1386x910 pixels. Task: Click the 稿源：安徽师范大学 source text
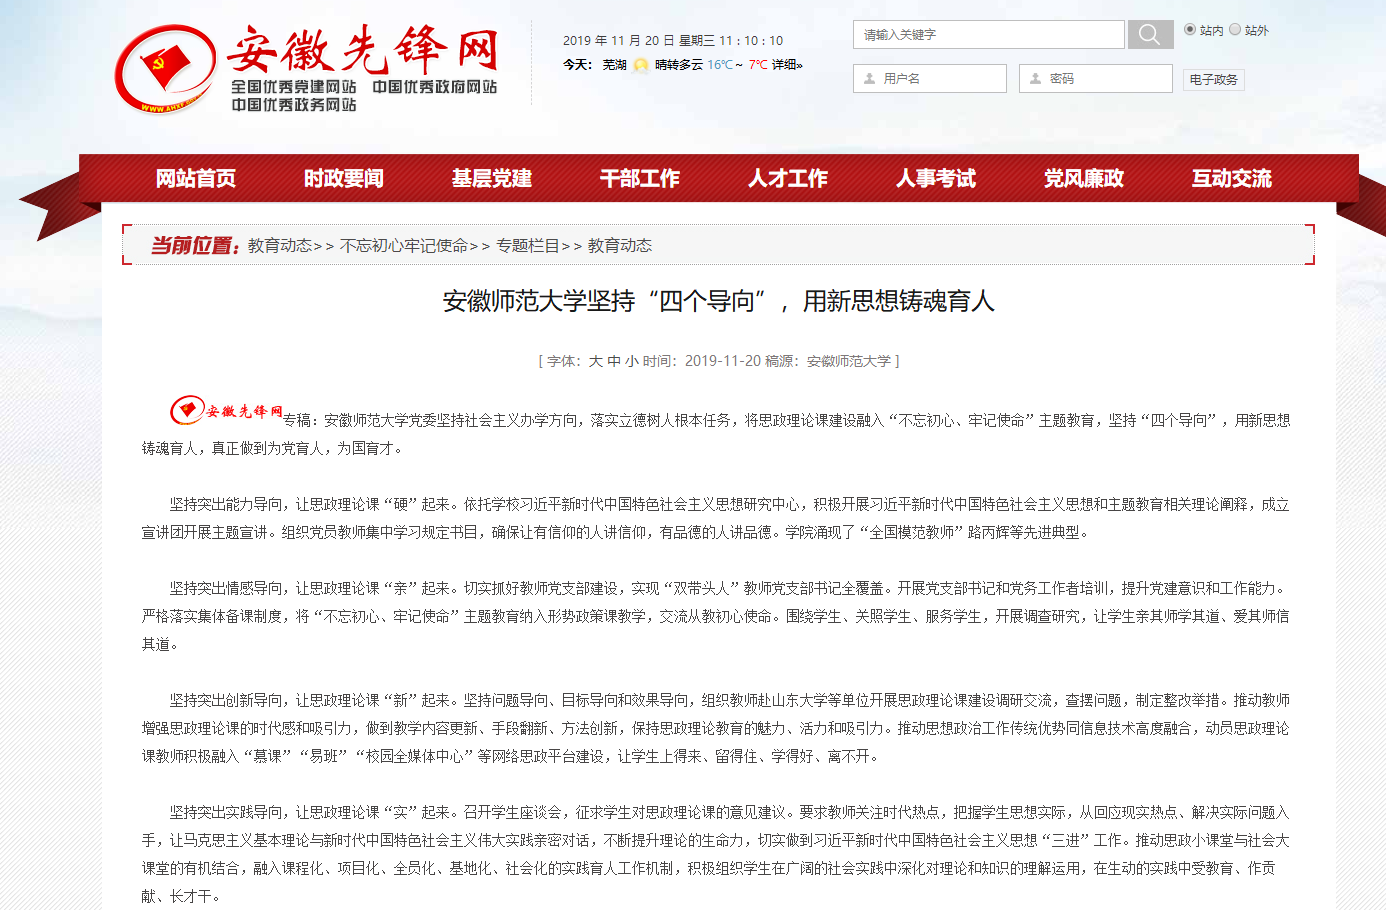click(x=828, y=361)
